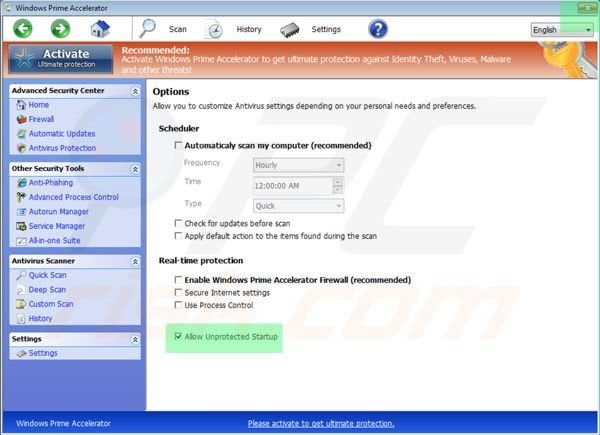Open the Frequency Hourly dropdown
This screenshot has width=600, height=435.
point(298,165)
